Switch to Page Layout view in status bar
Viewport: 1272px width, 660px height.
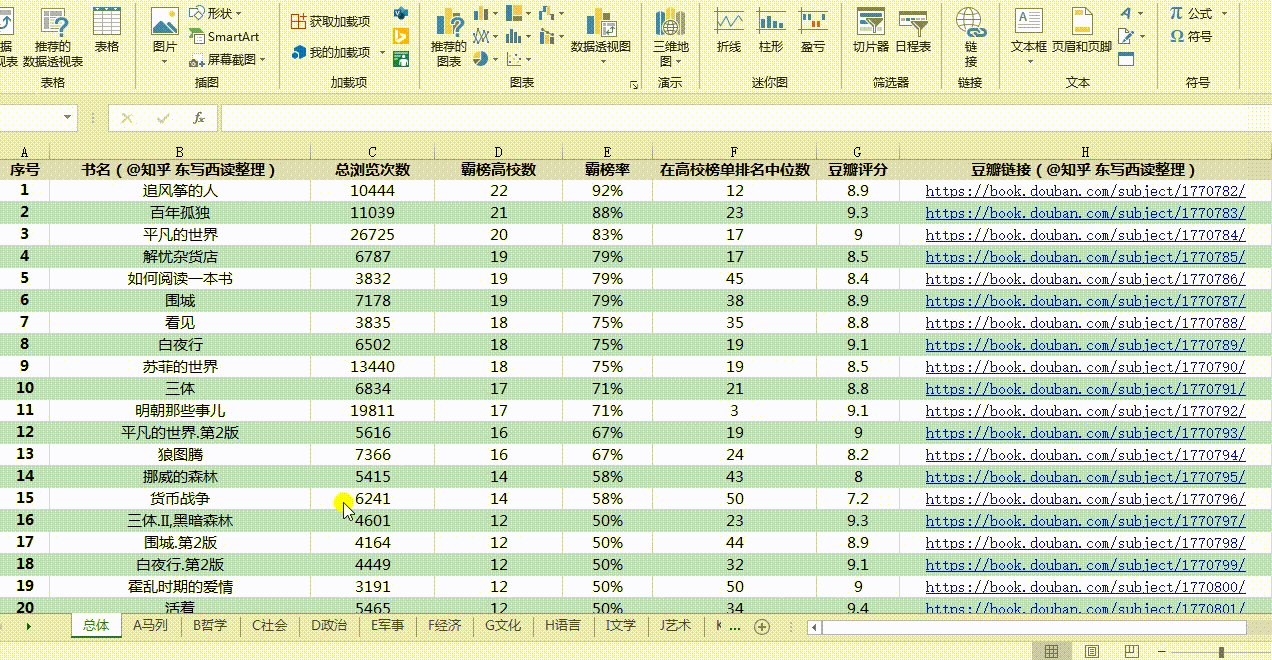1093,652
